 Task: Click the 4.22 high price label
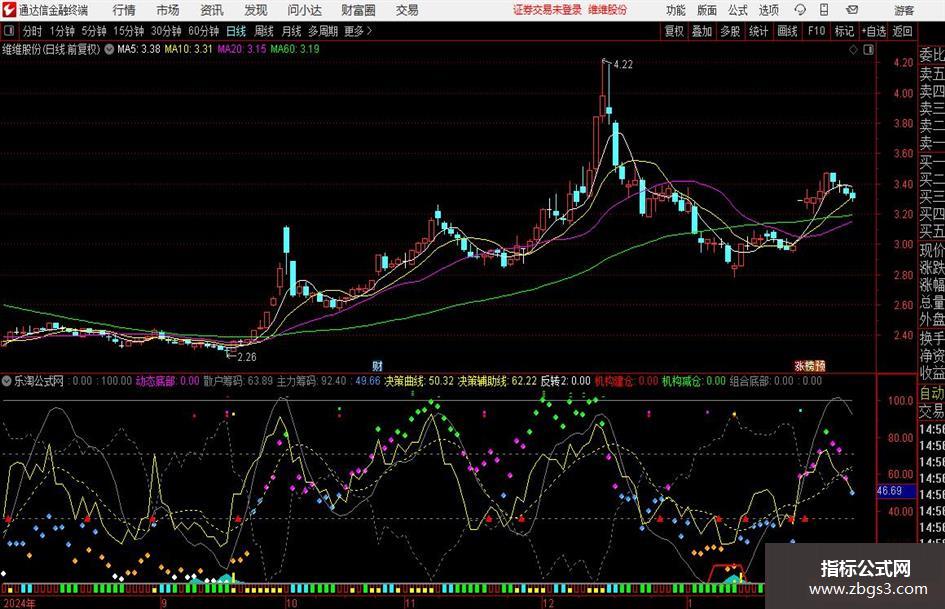[623, 65]
